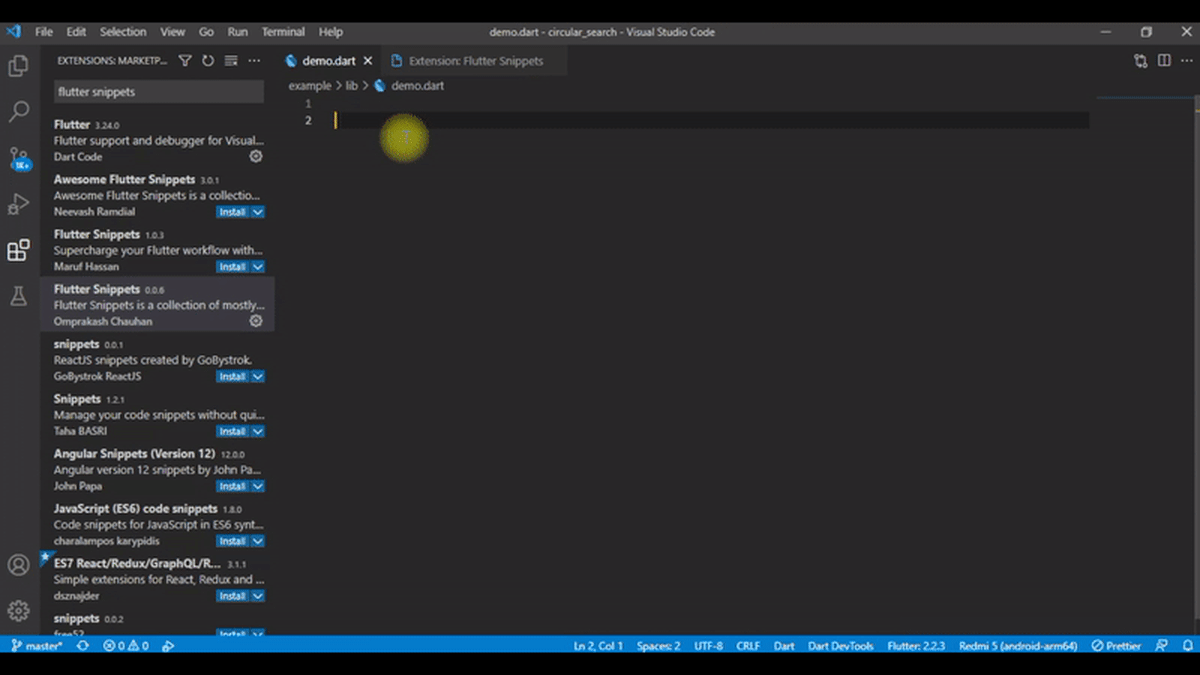Click Ln 2, Col 1 in status bar
The height and width of the screenshot is (675, 1200).
tap(598, 646)
